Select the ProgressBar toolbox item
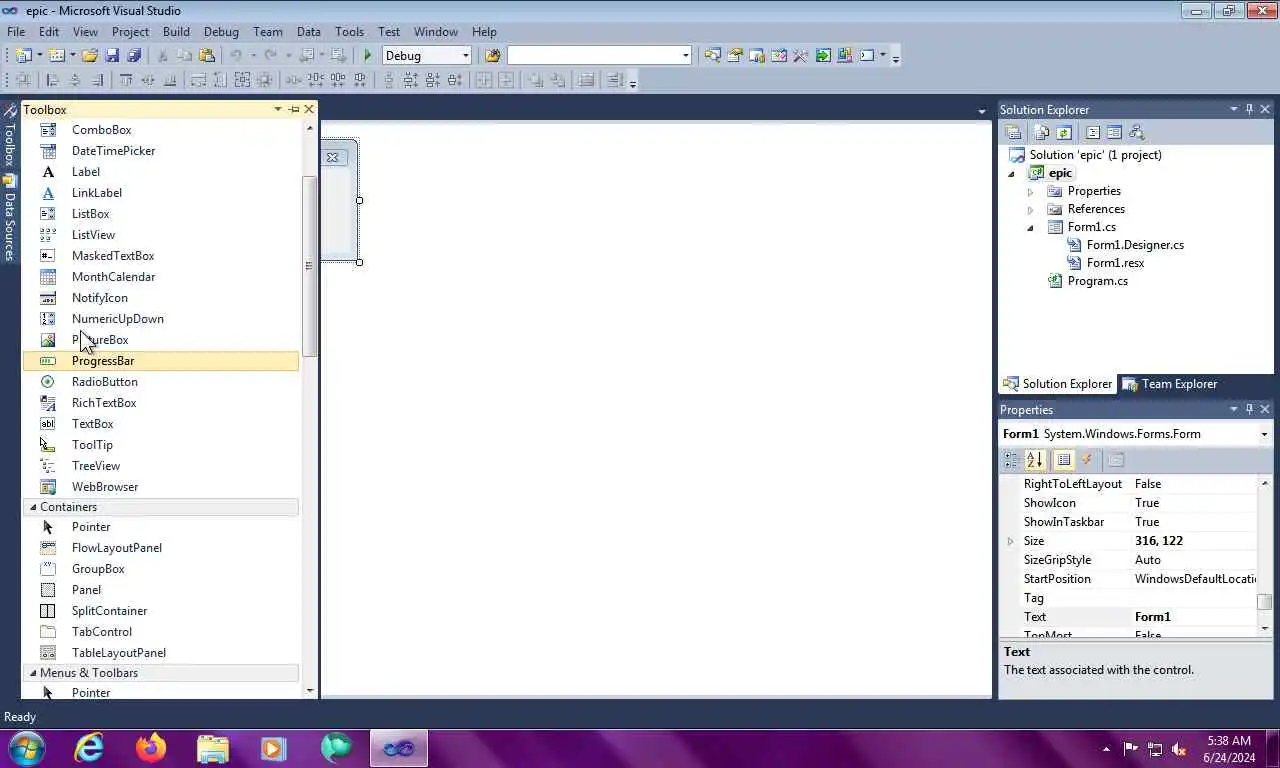The height and width of the screenshot is (768, 1280). pos(161,361)
